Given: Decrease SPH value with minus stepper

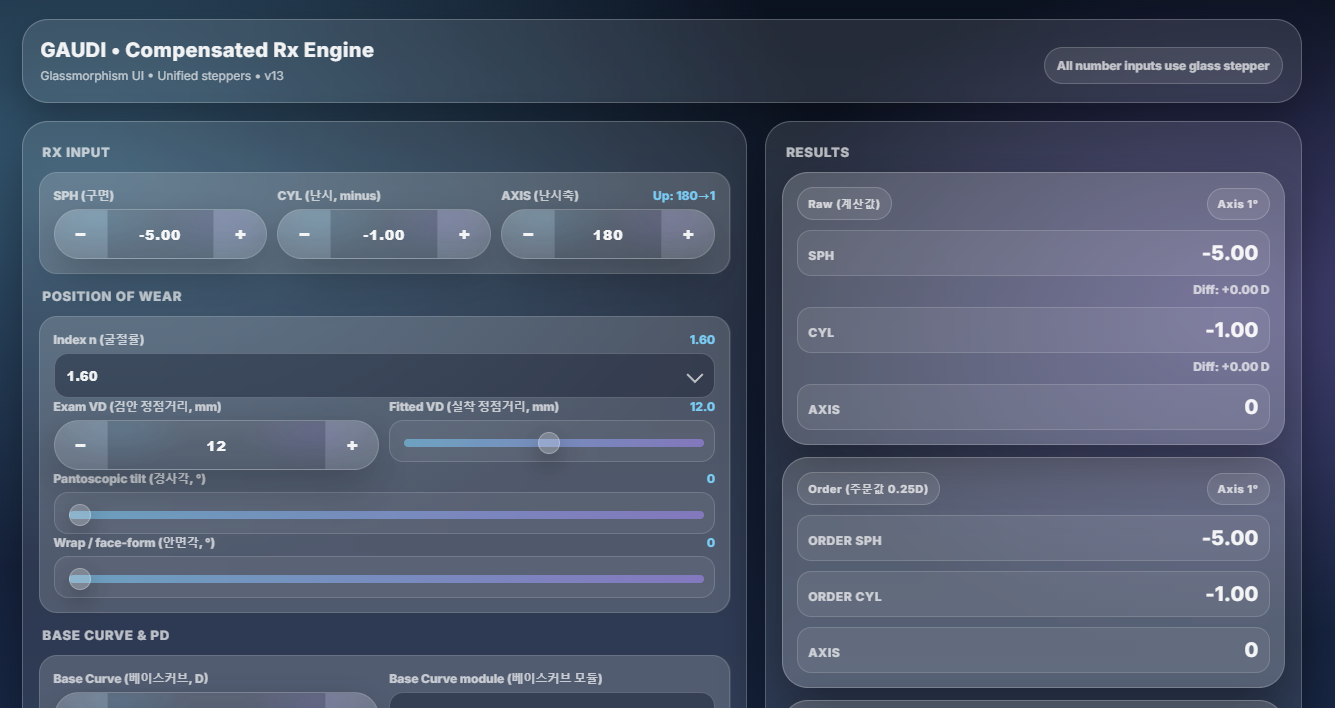Looking at the screenshot, I should 81,235.
